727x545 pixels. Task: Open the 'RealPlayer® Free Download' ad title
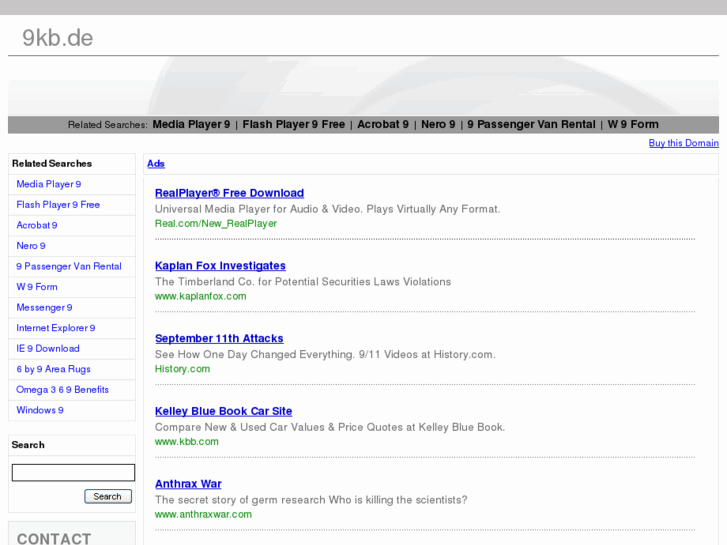tap(229, 193)
